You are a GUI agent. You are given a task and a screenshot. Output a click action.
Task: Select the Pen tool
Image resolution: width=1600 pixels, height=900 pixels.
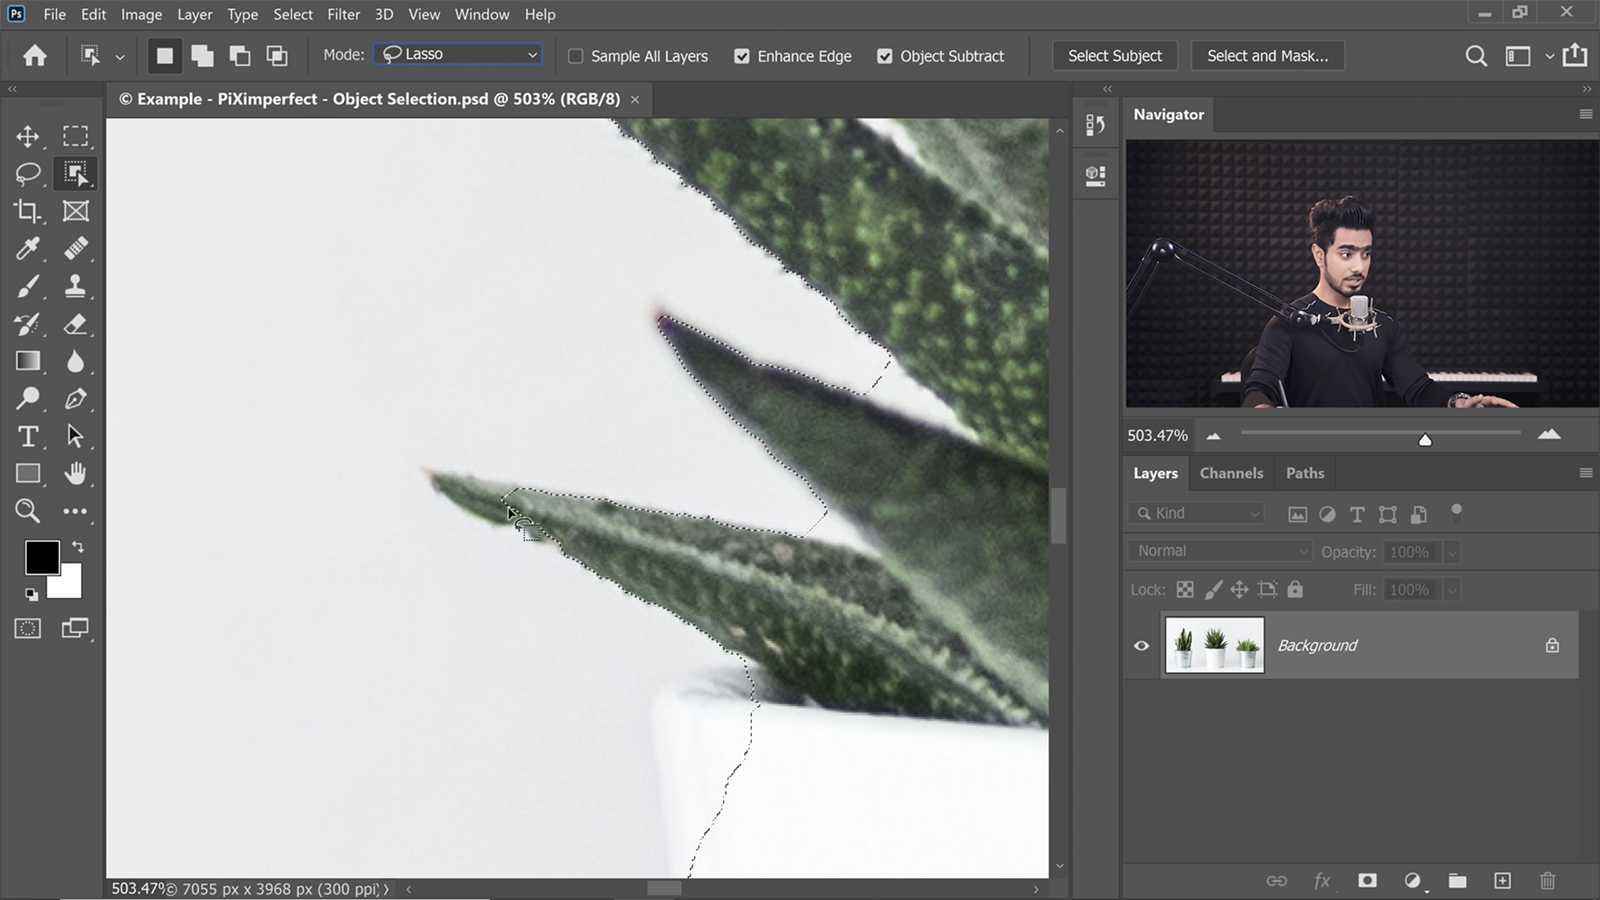click(x=76, y=399)
